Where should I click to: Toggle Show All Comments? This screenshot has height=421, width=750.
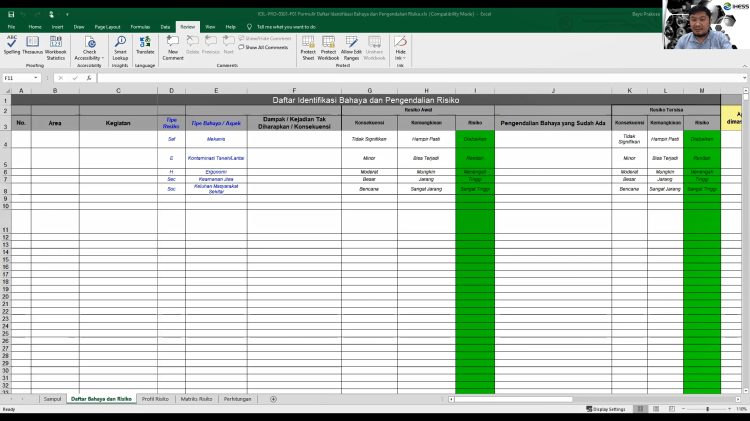pyautogui.click(x=263, y=47)
